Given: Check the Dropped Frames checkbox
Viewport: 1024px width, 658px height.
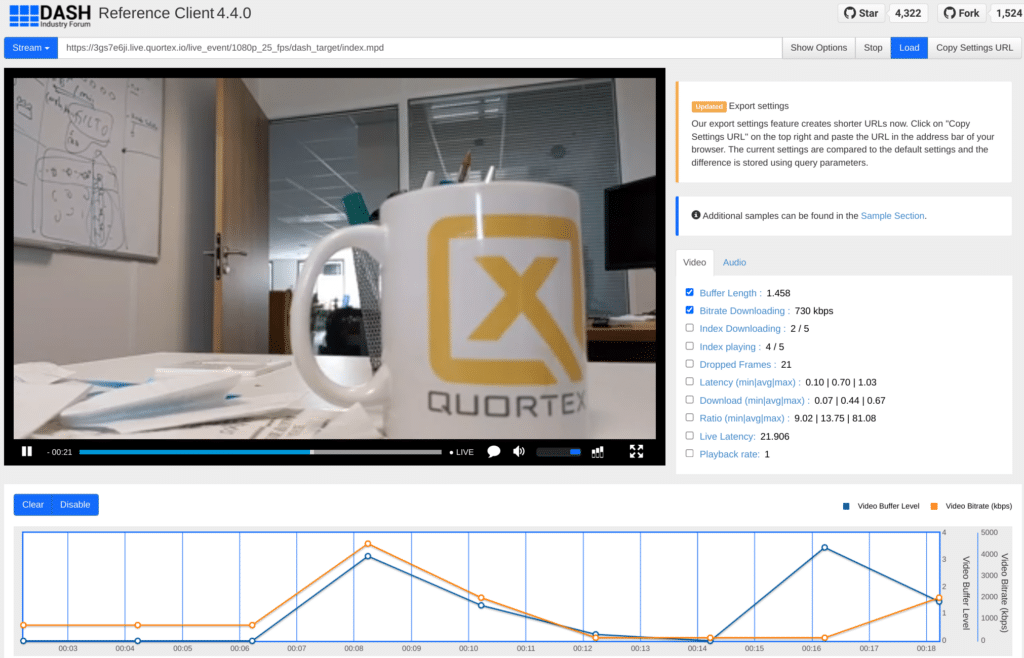Looking at the screenshot, I should [690, 364].
